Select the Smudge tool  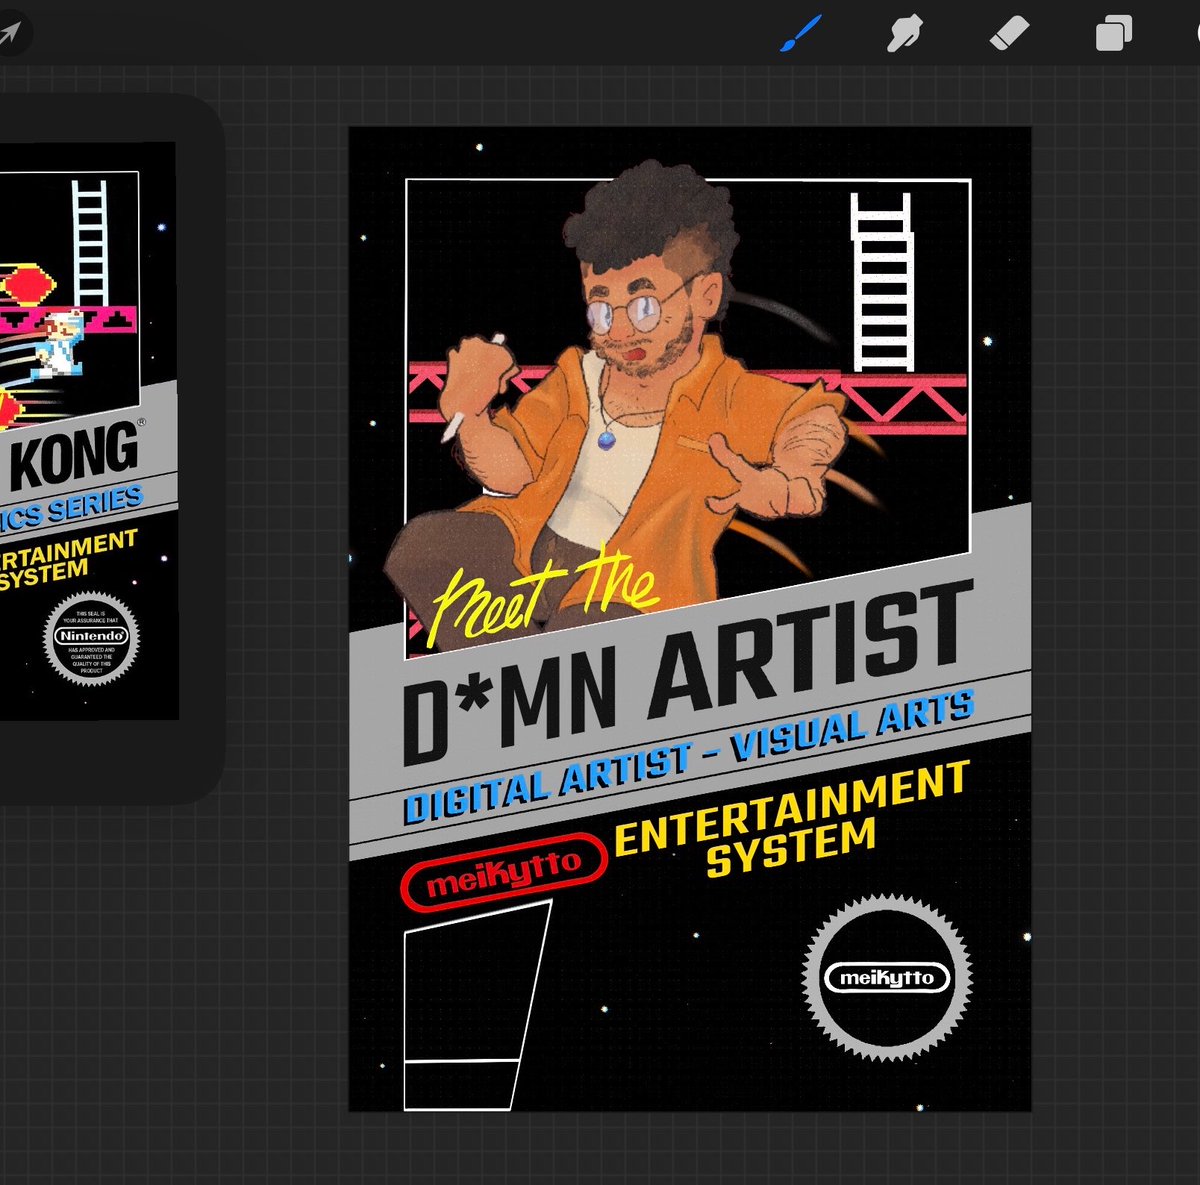904,33
